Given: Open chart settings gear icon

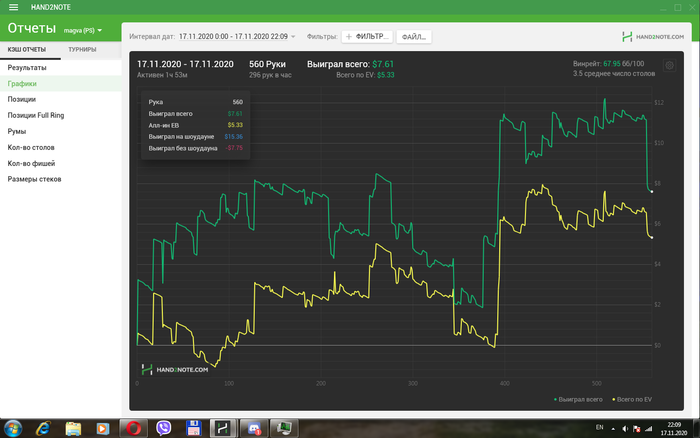Looking at the screenshot, I should click(x=669, y=66).
